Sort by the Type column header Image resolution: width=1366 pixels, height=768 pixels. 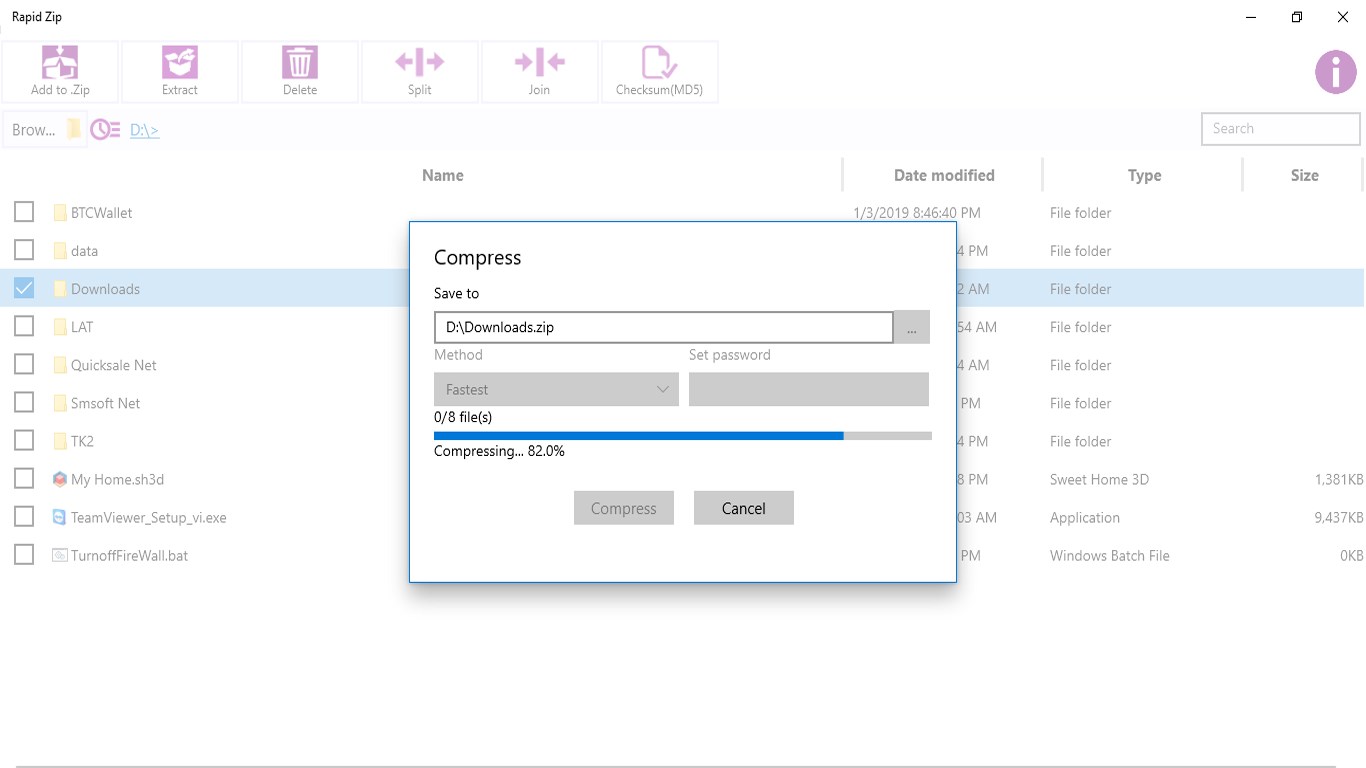point(1144,175)
